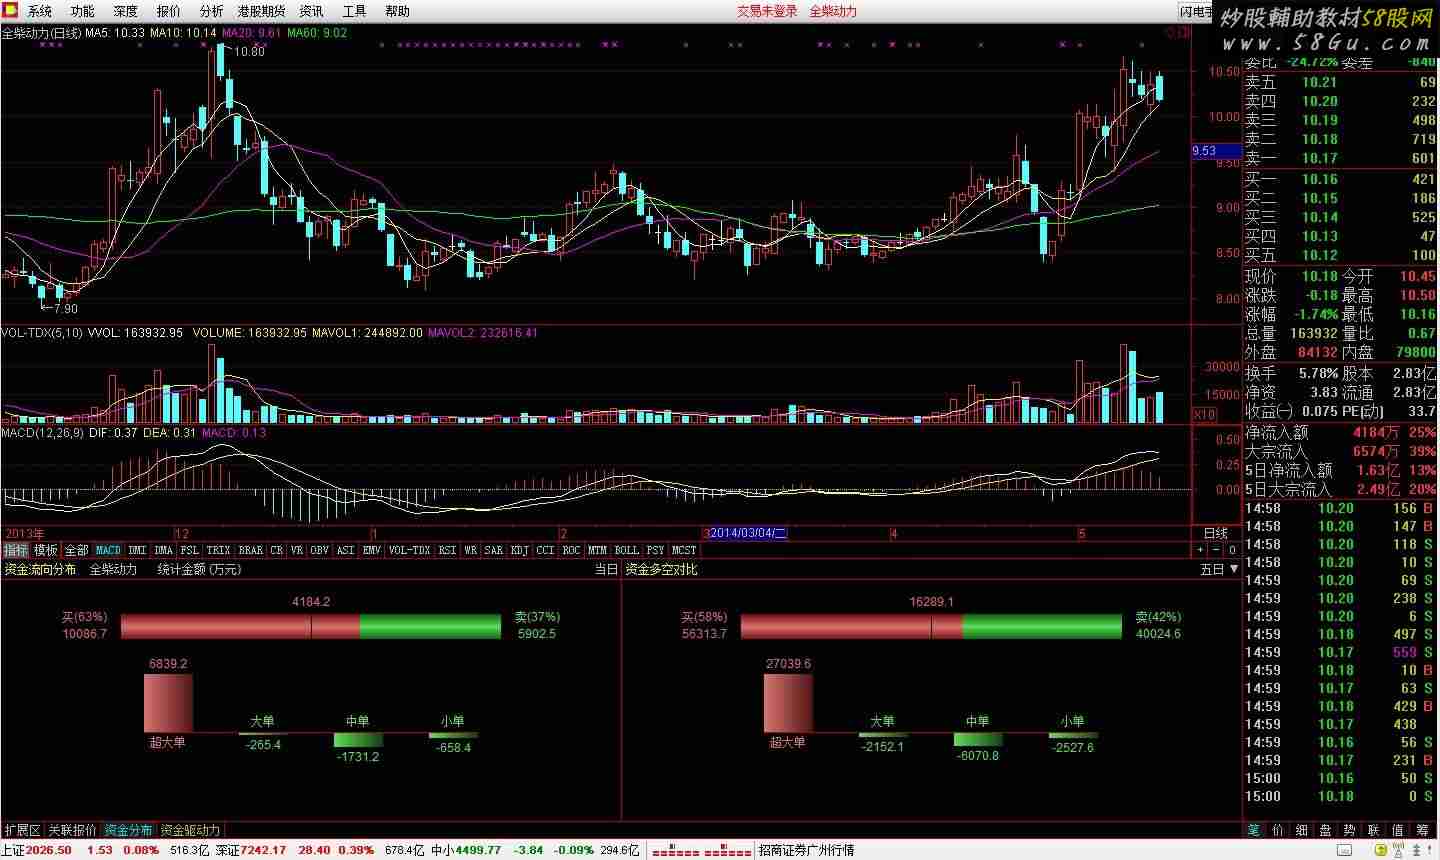Viewport: 1440px width, 860px height.
Task: Click the 日线 period label
Action: pos(1216,533)
